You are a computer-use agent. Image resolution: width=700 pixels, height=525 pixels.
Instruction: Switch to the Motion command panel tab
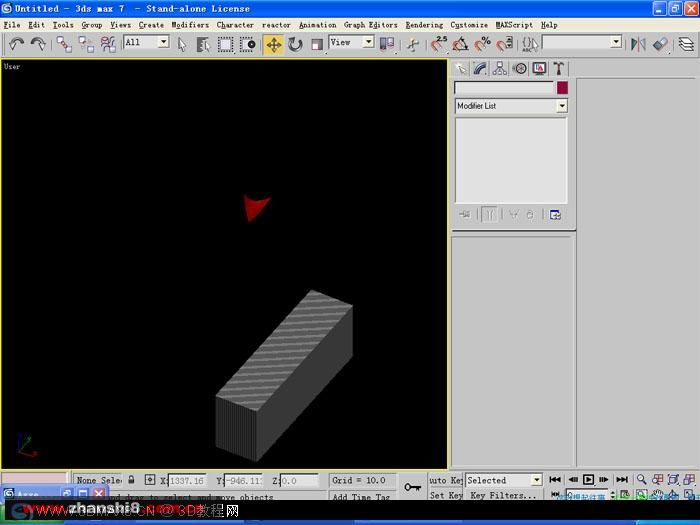coord(520,68)
